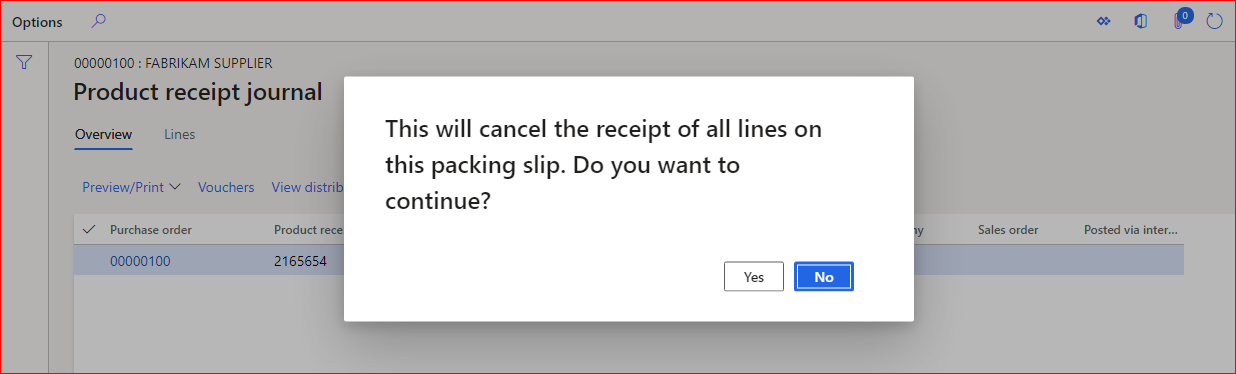Open the Office app icon
Screen dimensions: 1236x374
pos(1141,21)
